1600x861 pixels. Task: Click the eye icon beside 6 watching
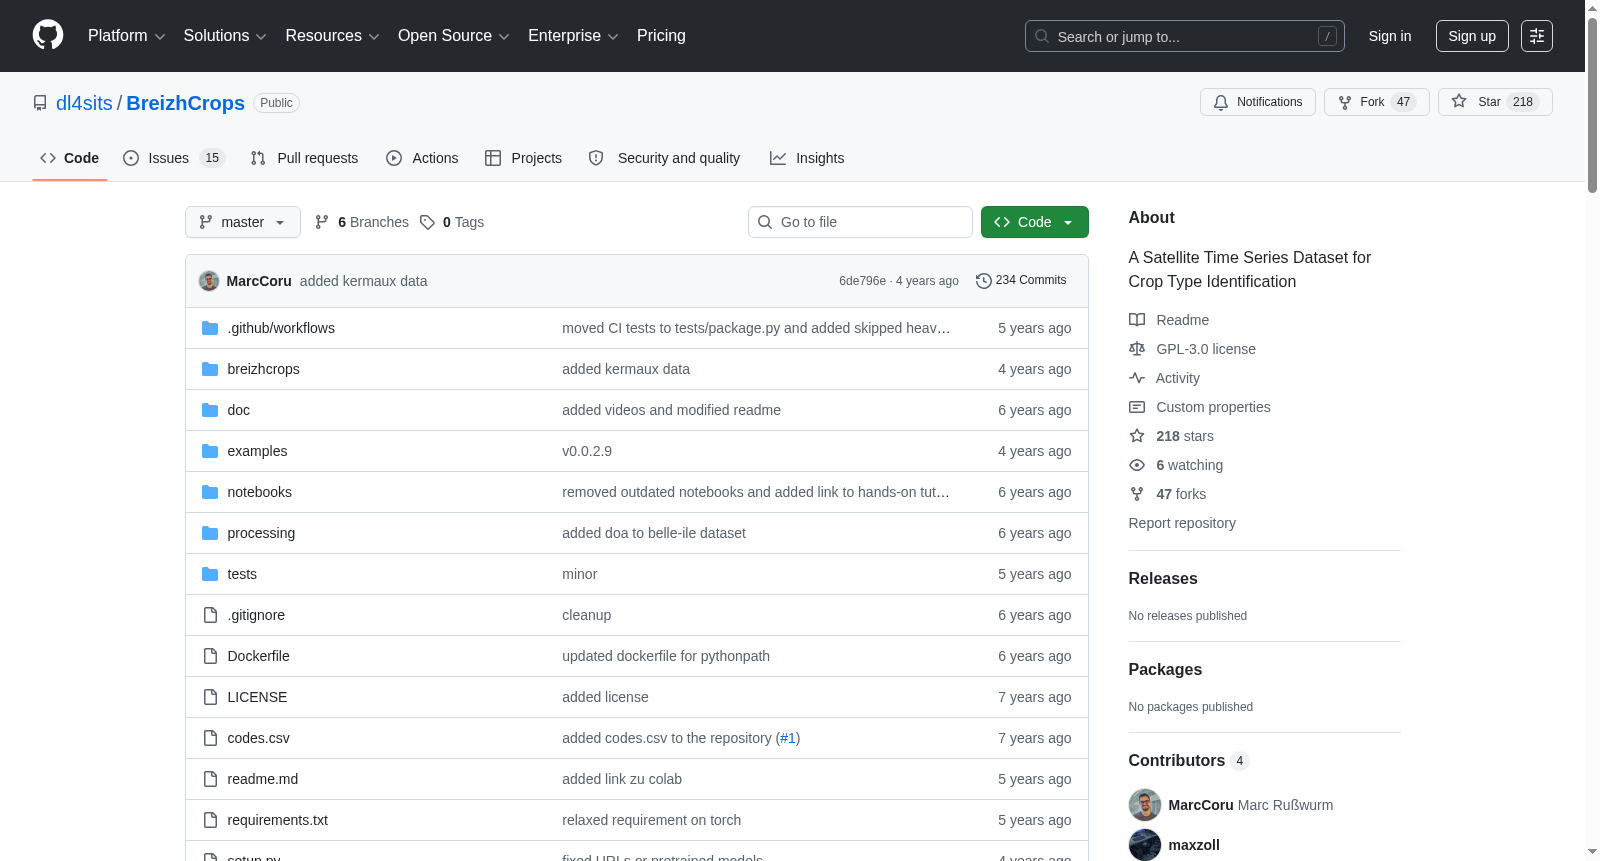tap(1137, 465)
